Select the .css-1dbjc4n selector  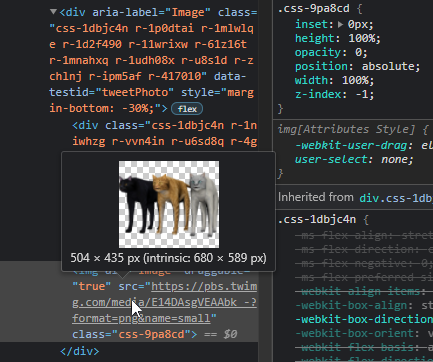pyautogui.click(x=317, y=219)
